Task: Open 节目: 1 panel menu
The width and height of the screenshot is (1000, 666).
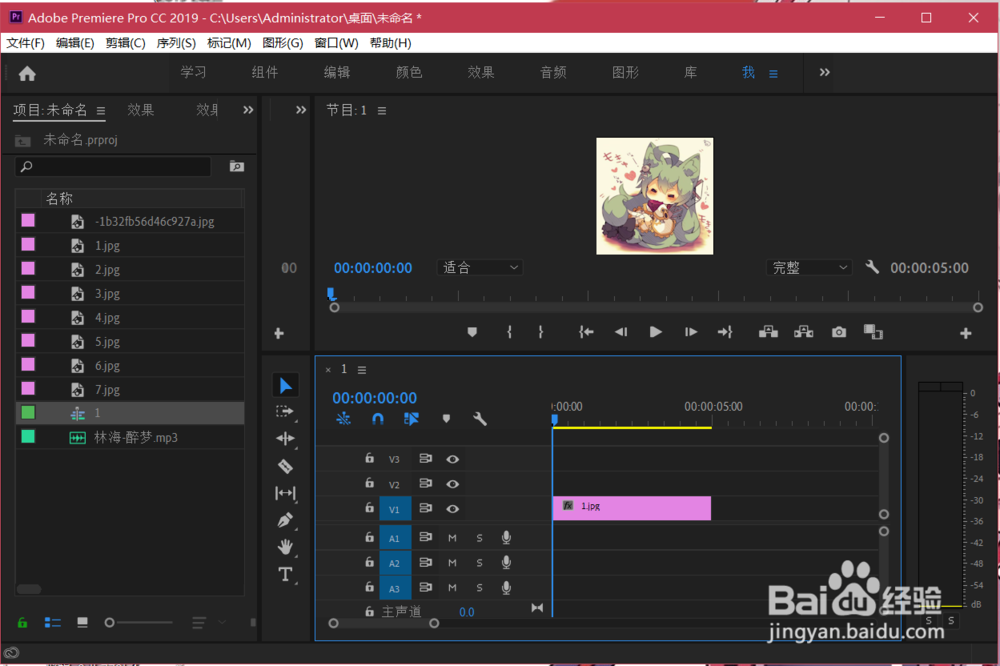Action: coord(381,110)
